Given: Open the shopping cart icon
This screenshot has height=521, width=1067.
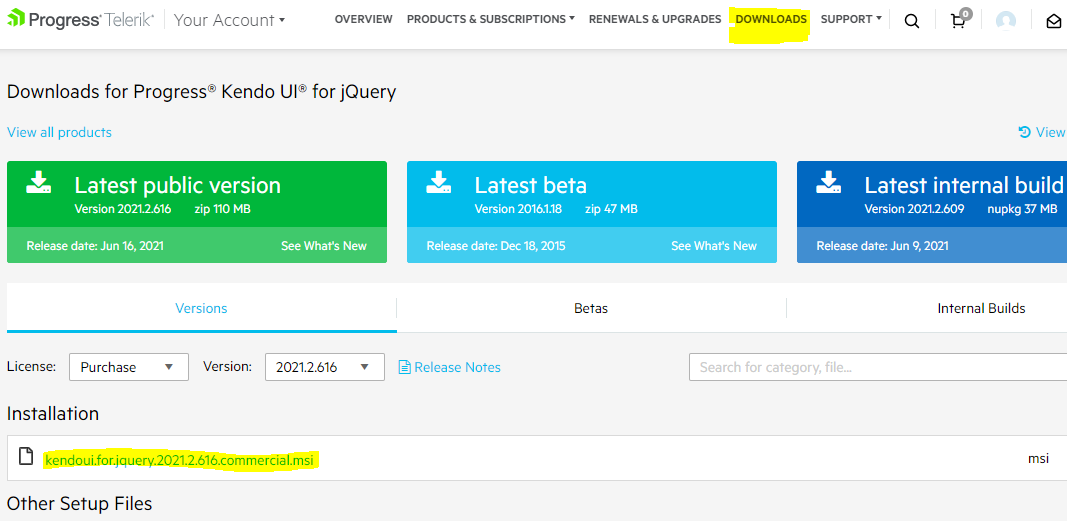Looking at the screenshot, I should tap(958, 21).
